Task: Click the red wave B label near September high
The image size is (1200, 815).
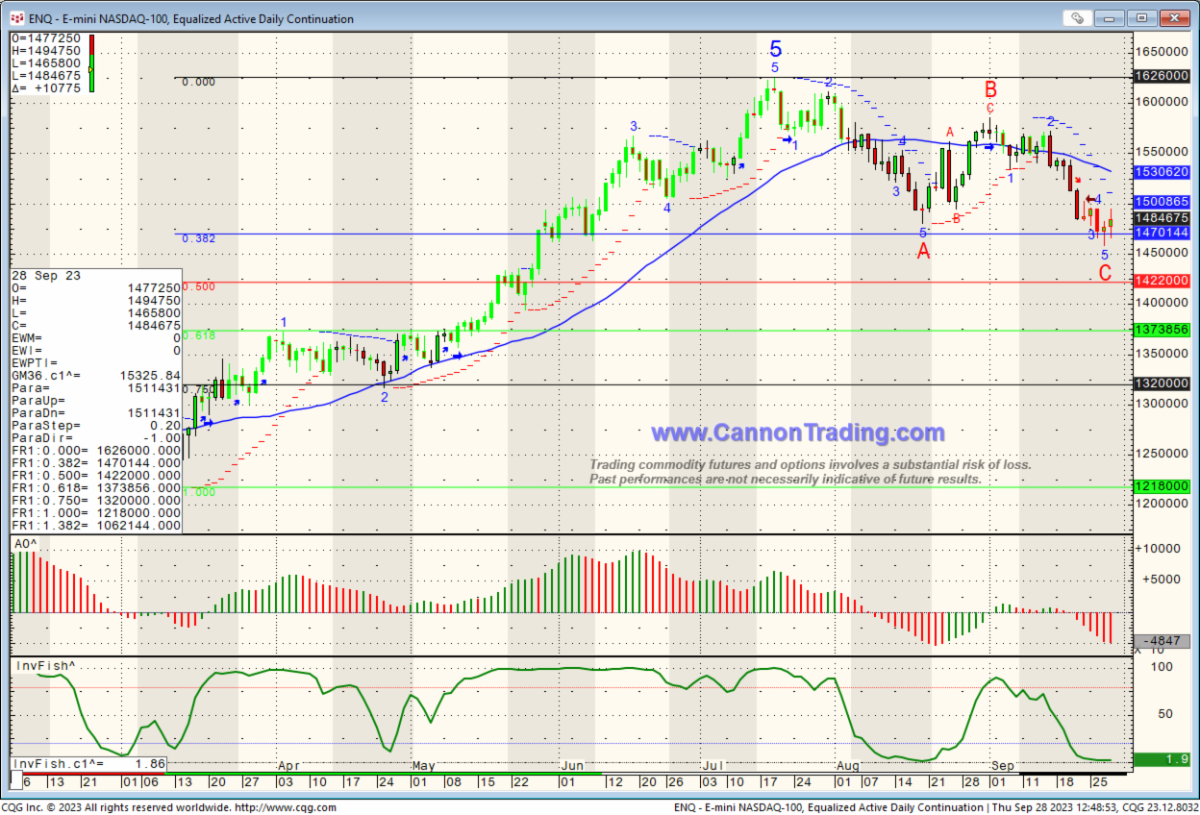Action: click(x=990, y=88)
